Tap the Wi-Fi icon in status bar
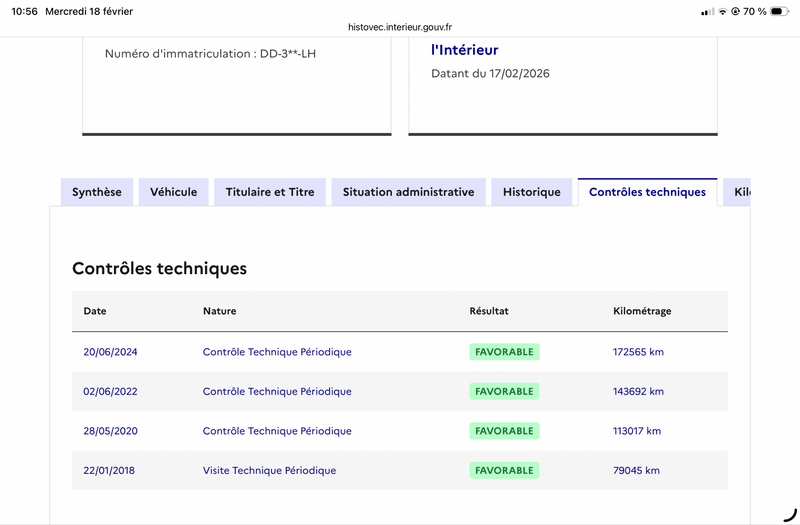800x525 pixels. click(722, 12)
